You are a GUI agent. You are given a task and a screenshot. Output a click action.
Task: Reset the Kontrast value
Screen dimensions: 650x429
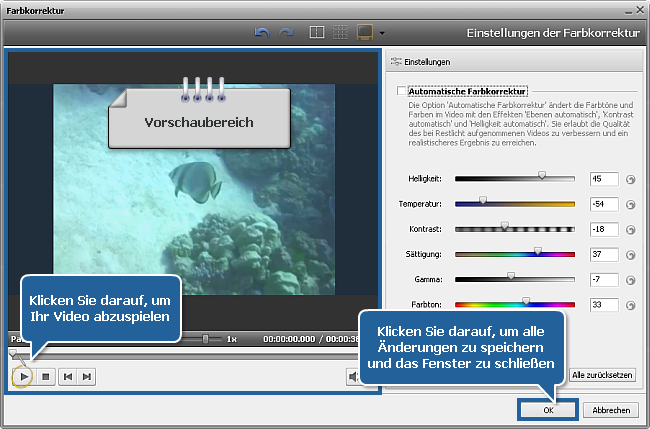pyautogui.click(x=630, y=230)
